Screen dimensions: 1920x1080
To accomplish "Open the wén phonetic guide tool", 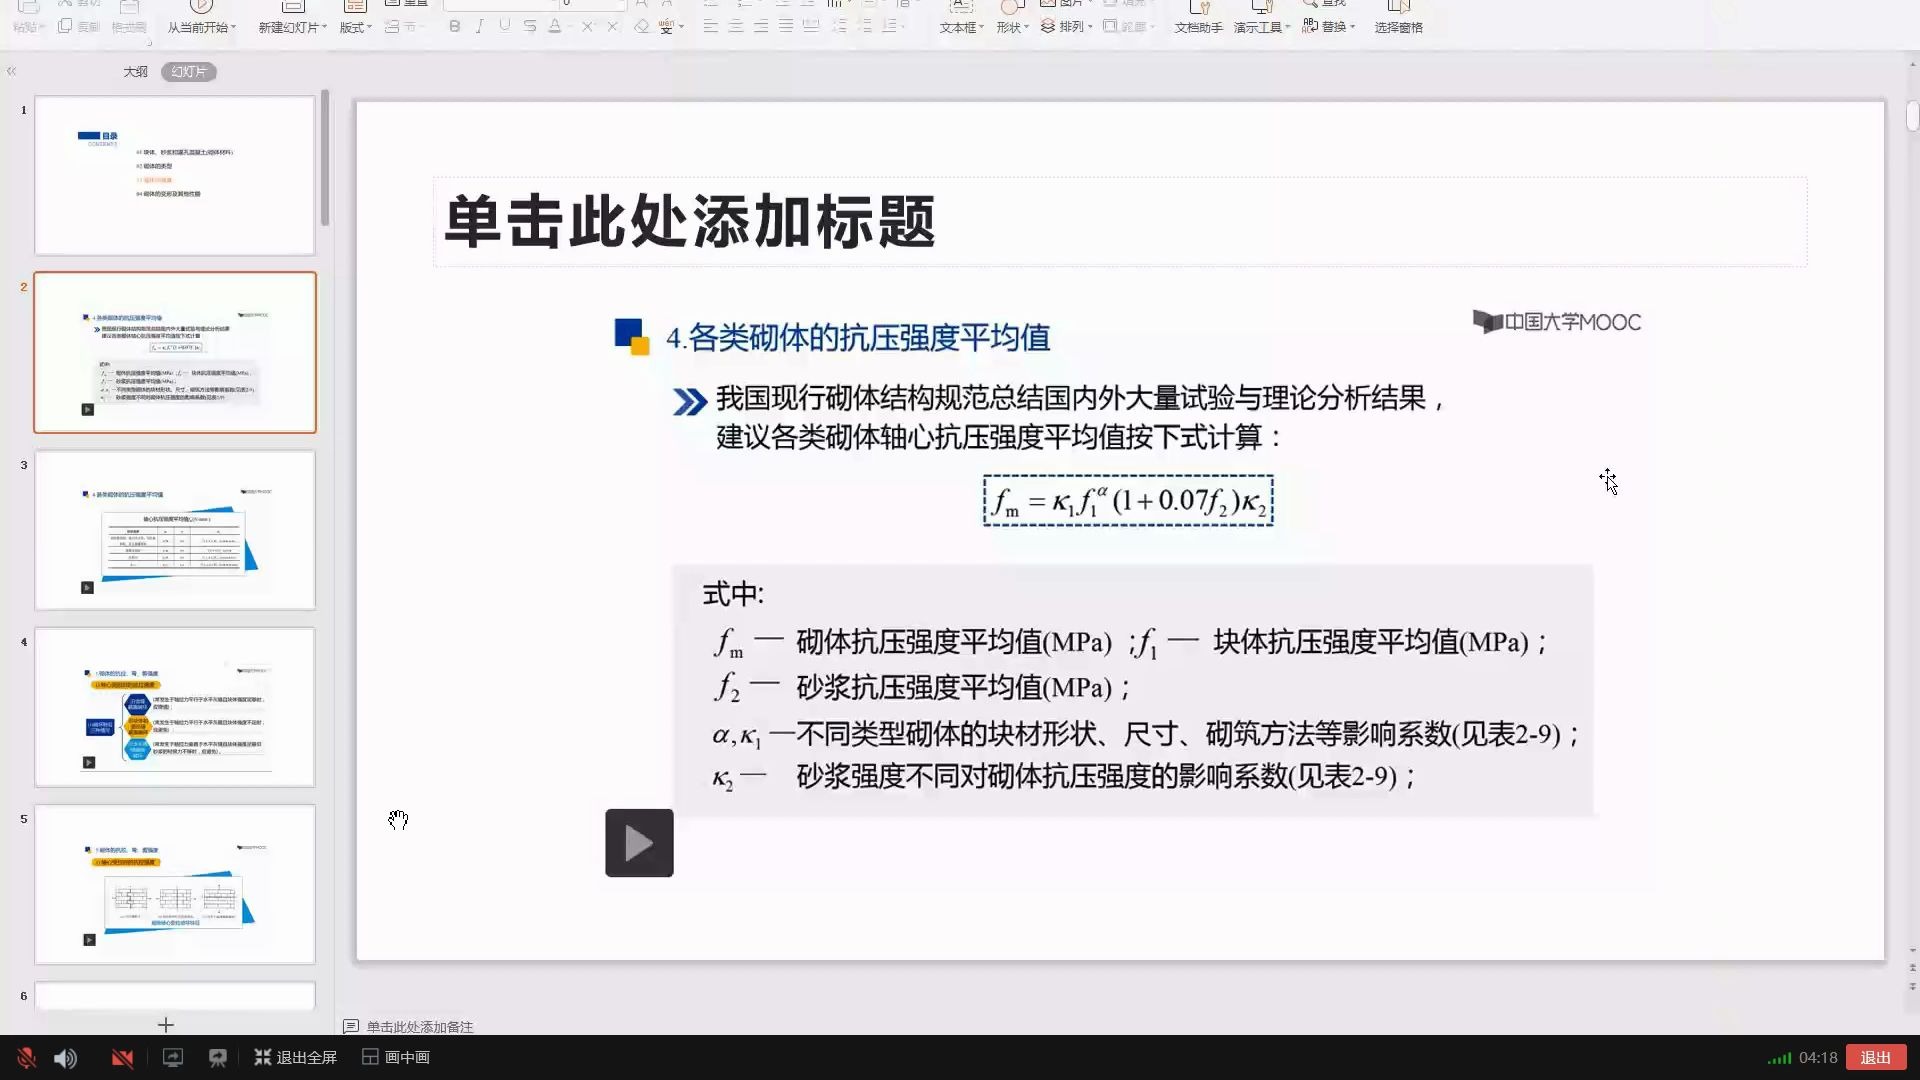I will 667,26.
